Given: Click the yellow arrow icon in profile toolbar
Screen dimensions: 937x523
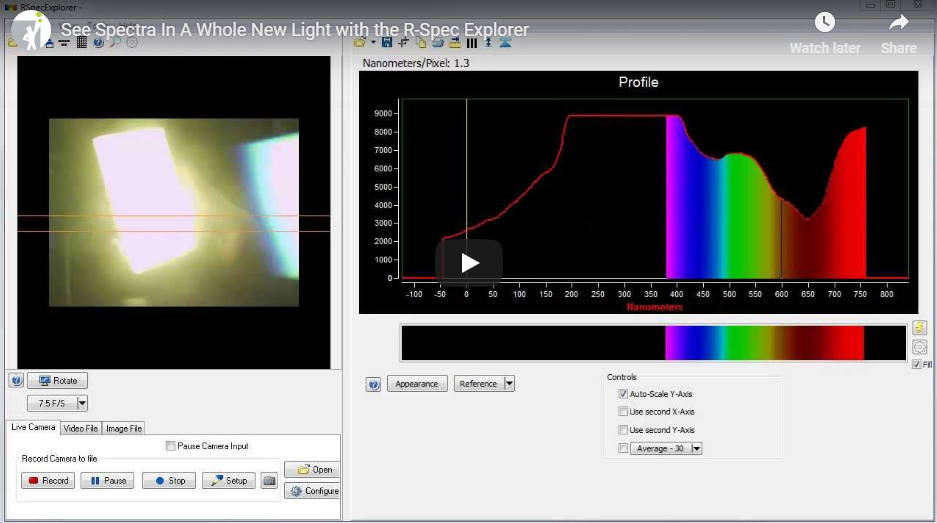Looking at the screenshot, I should click(455, 42).
